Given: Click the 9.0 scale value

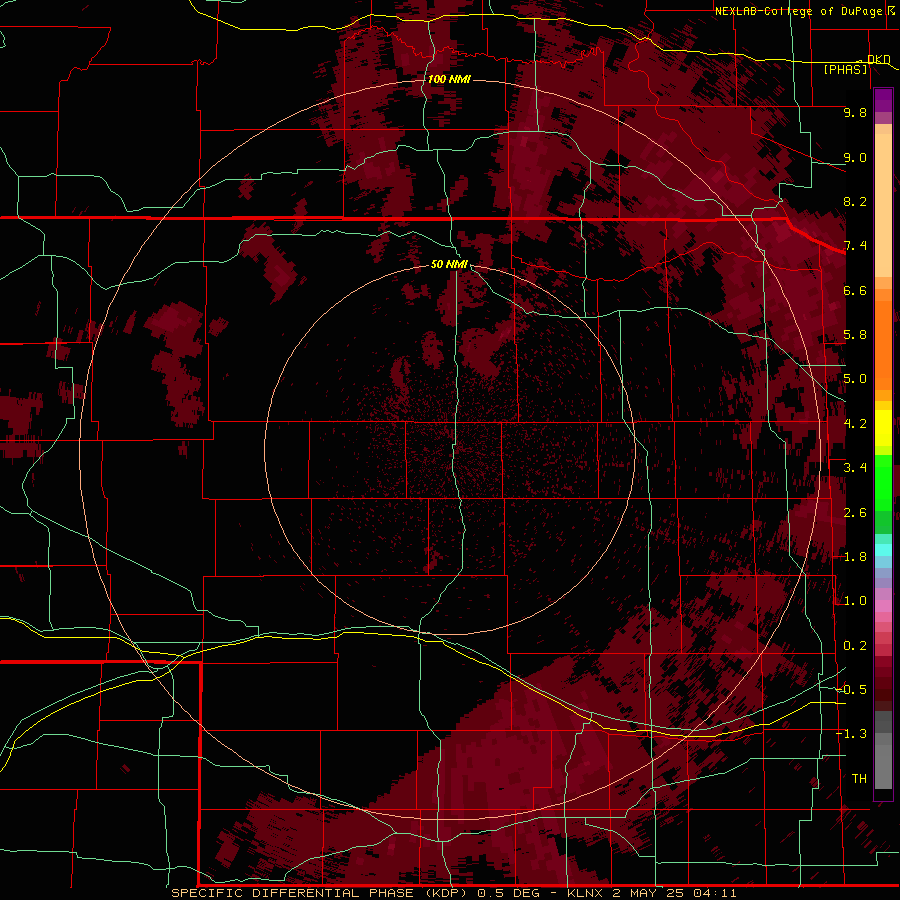Looking at the screenshot, I should point(855,157).
